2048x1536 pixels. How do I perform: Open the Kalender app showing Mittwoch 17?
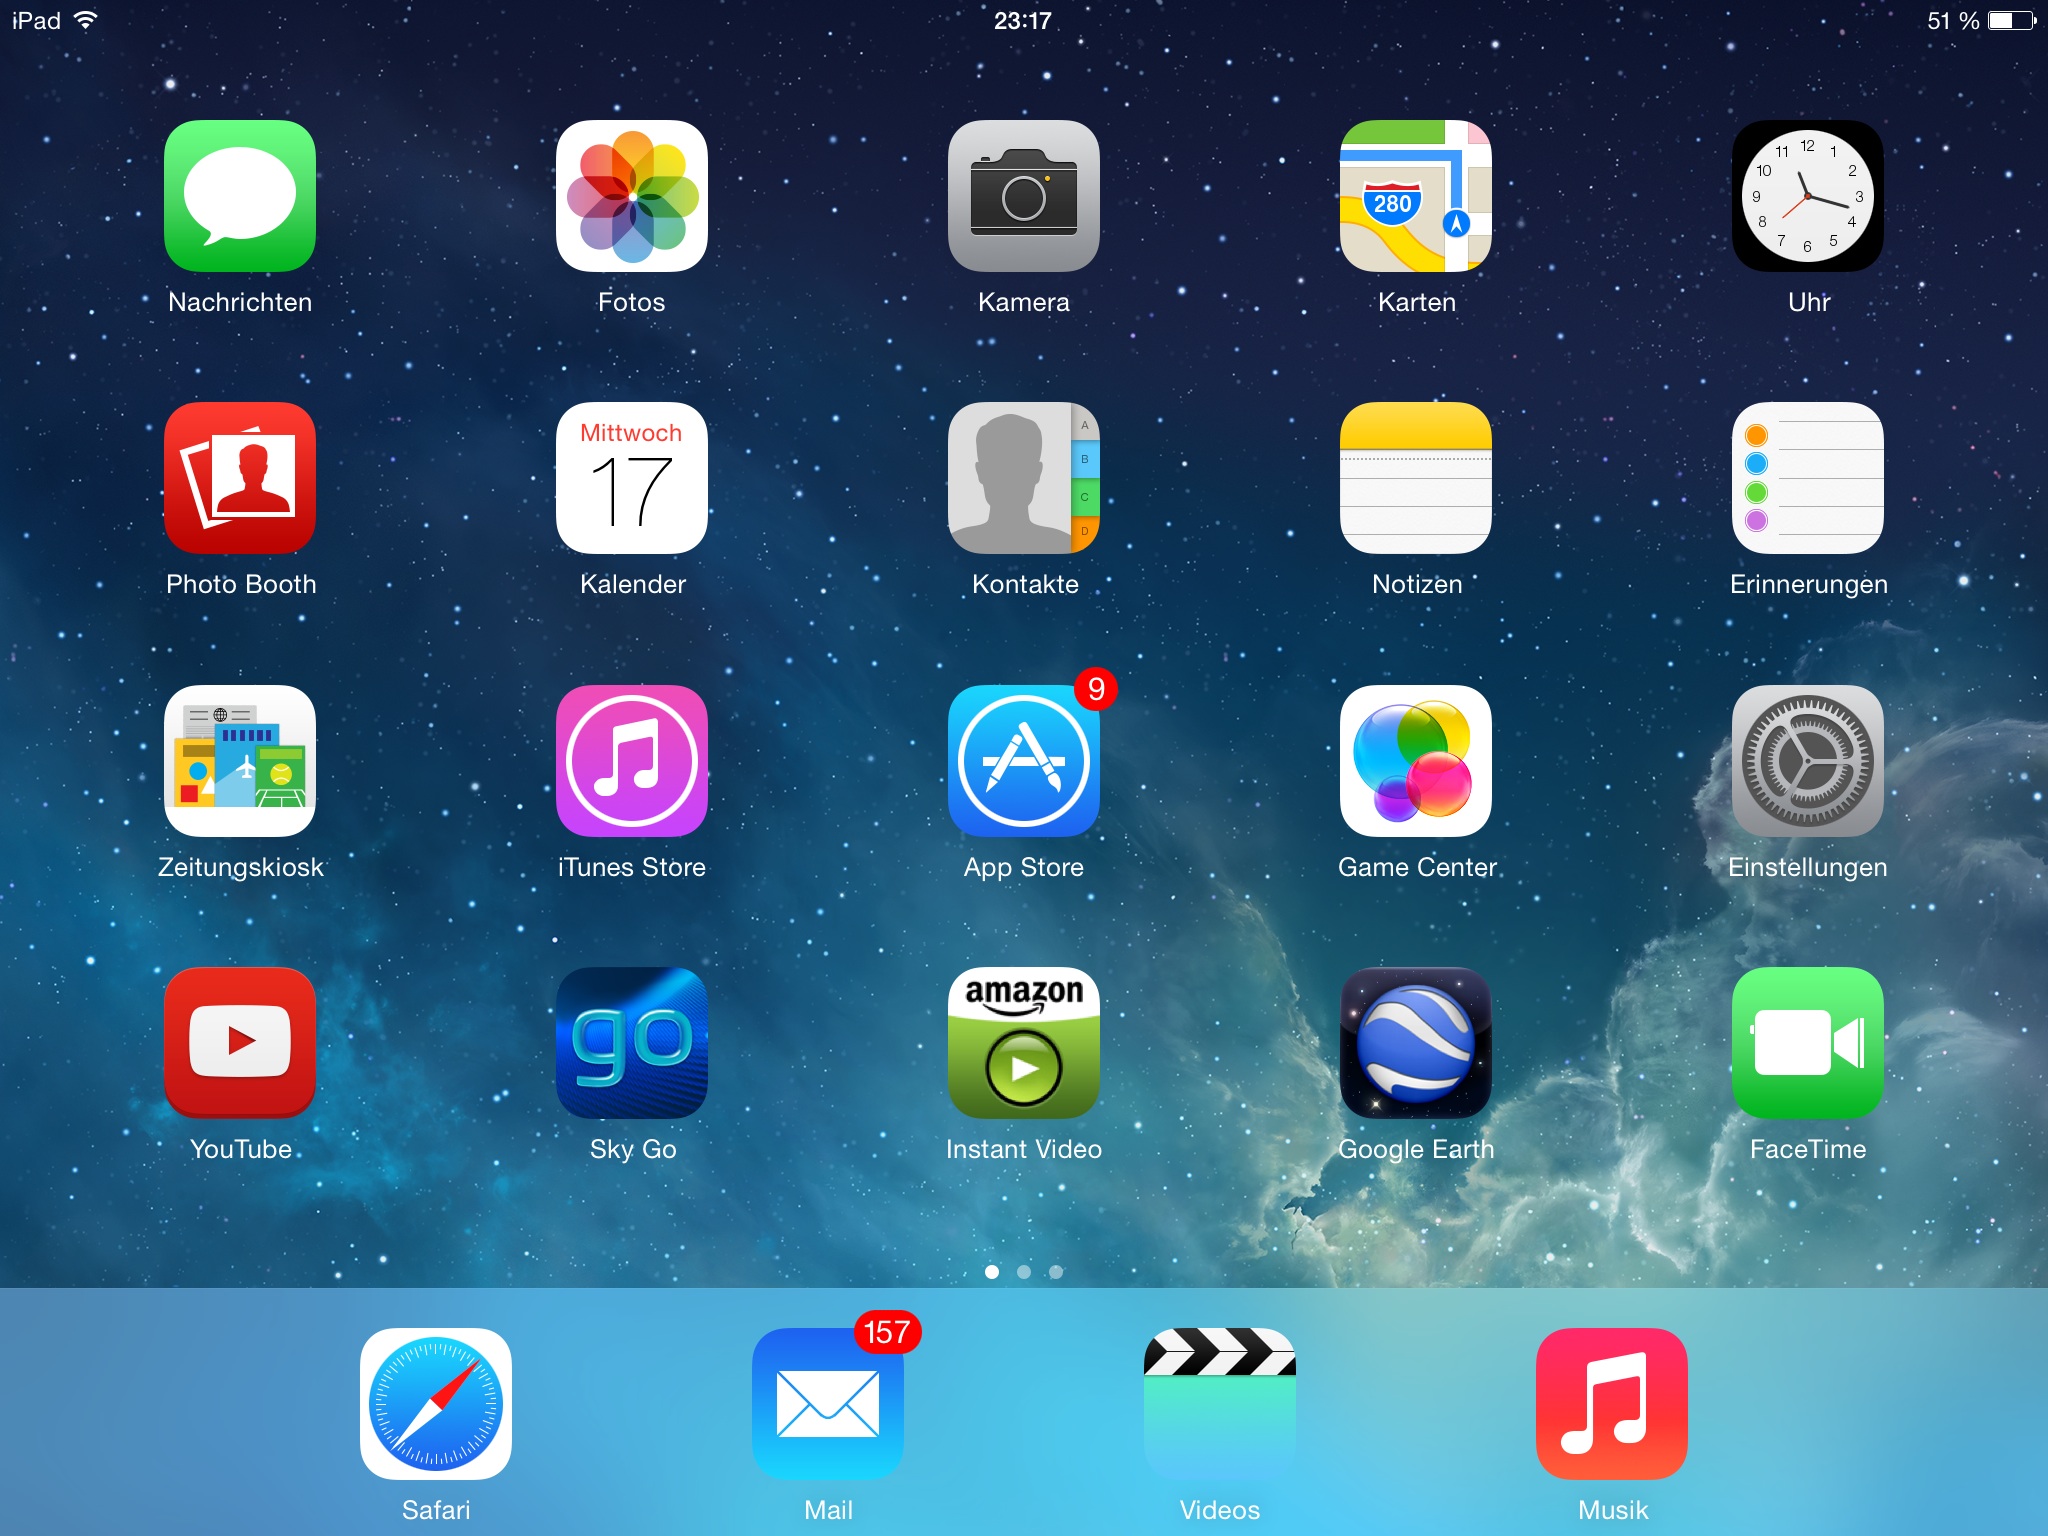tap(632, 478)
